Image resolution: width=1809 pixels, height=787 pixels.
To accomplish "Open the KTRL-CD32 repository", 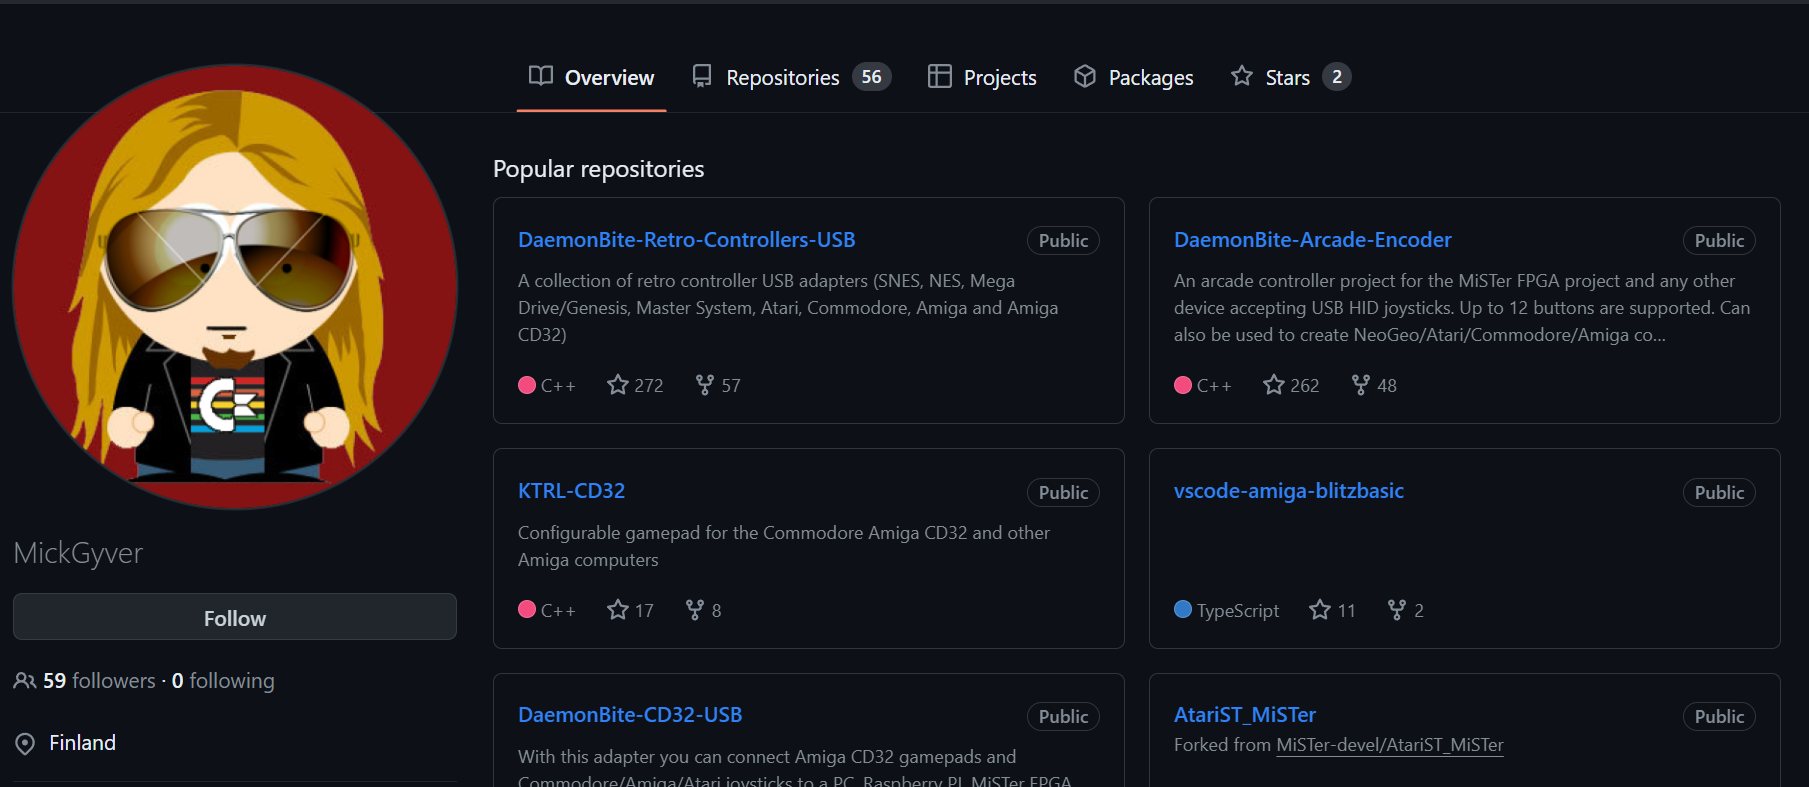I will click(571, 491).
